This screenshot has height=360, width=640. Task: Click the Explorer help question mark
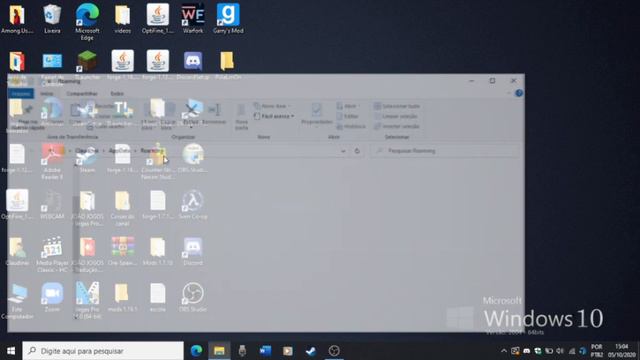point(519,93)
